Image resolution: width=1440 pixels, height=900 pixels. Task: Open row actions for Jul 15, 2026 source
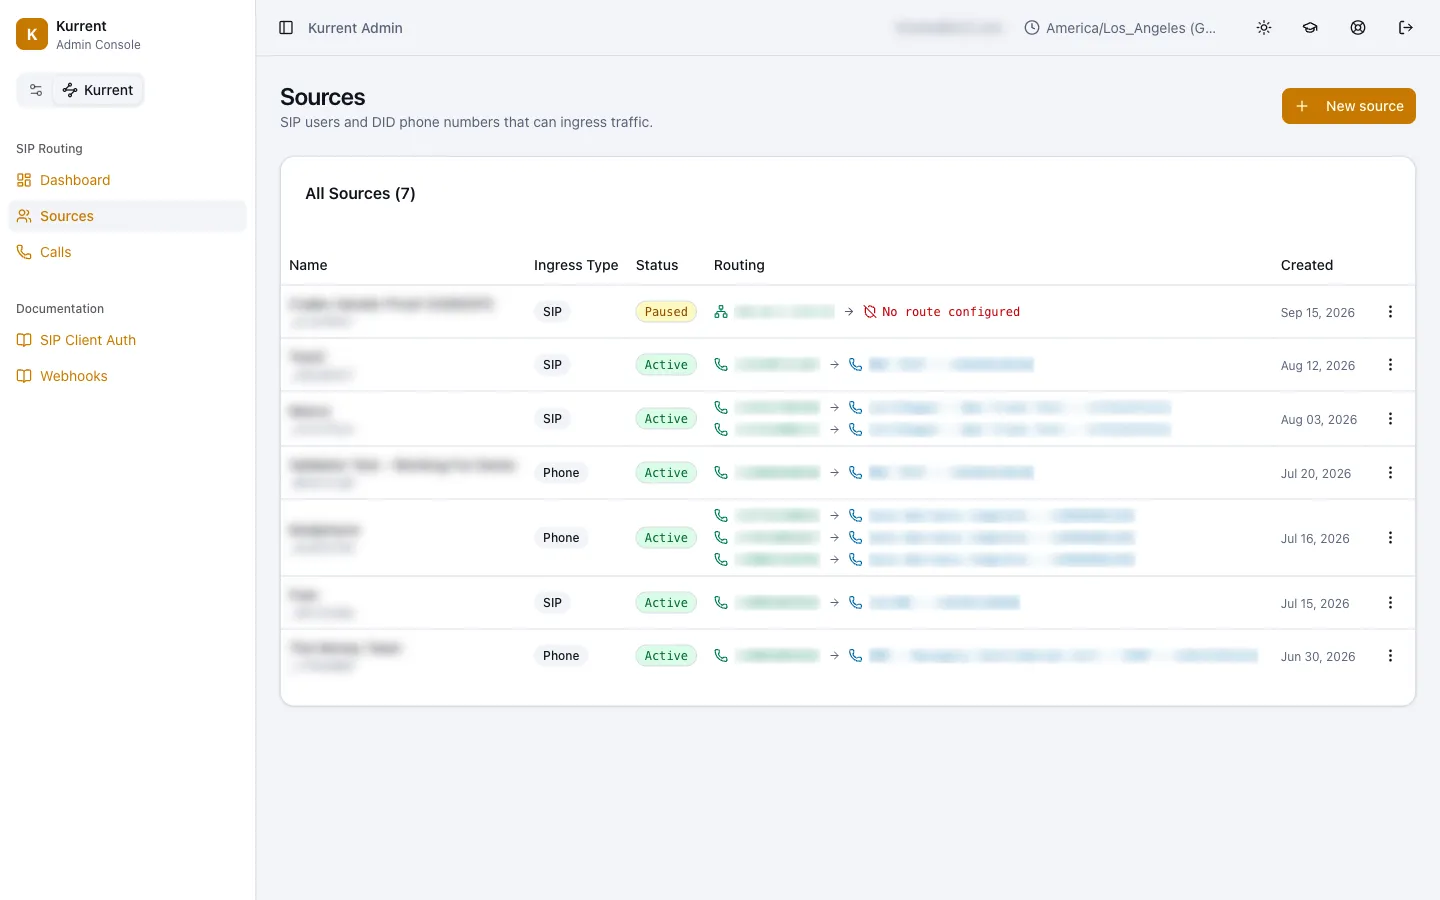1390,603
